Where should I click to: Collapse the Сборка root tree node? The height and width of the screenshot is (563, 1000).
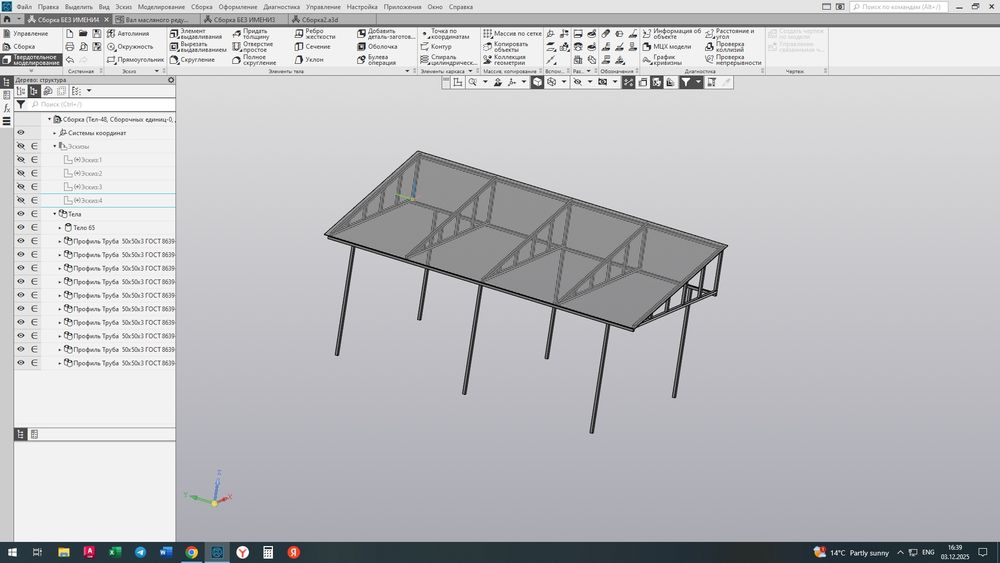click(x=50, y=119)
